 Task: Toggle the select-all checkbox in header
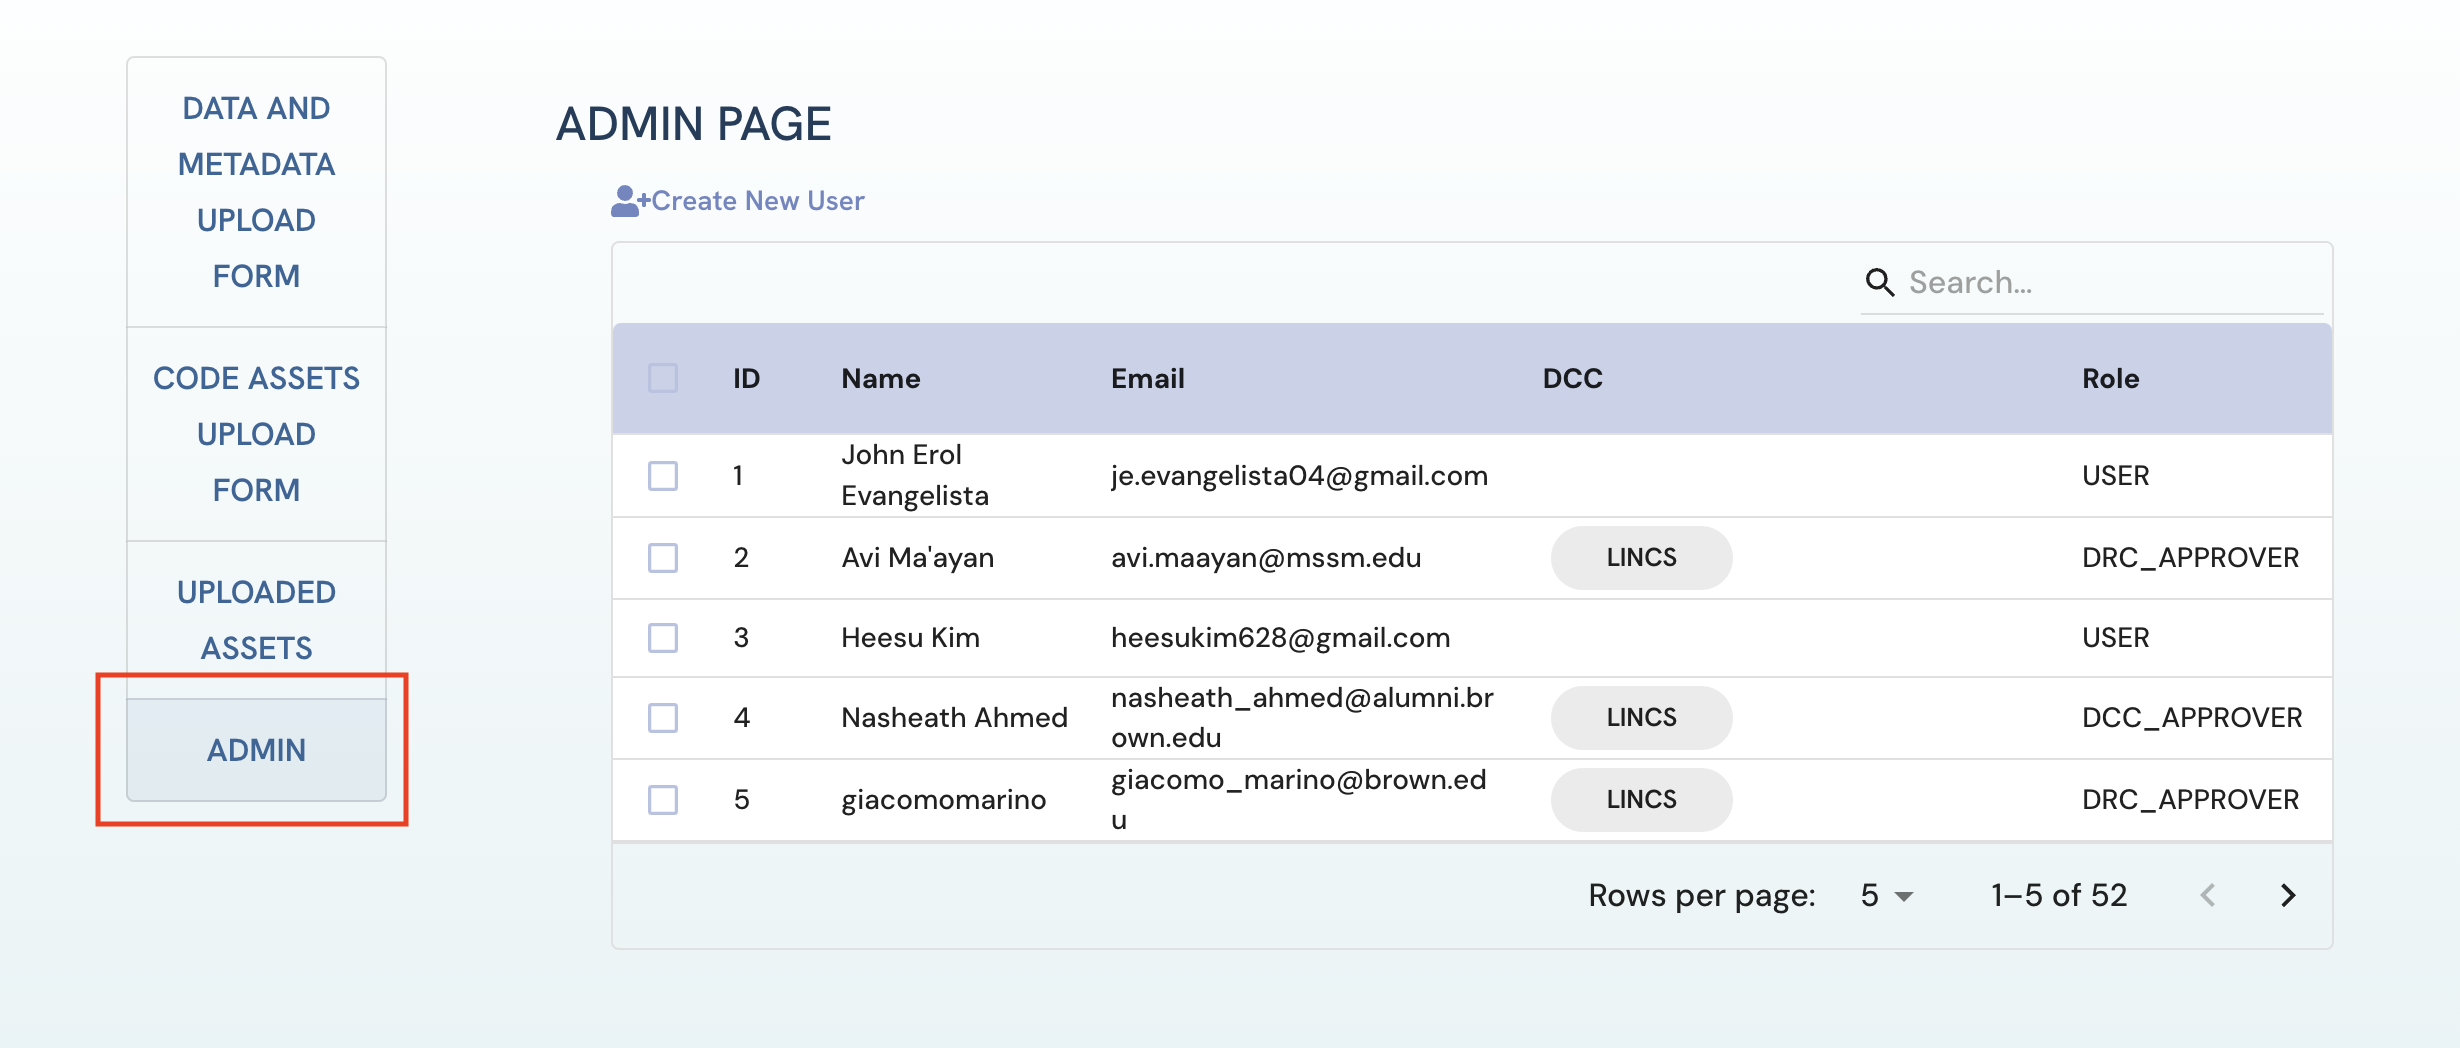click(662, 379)
